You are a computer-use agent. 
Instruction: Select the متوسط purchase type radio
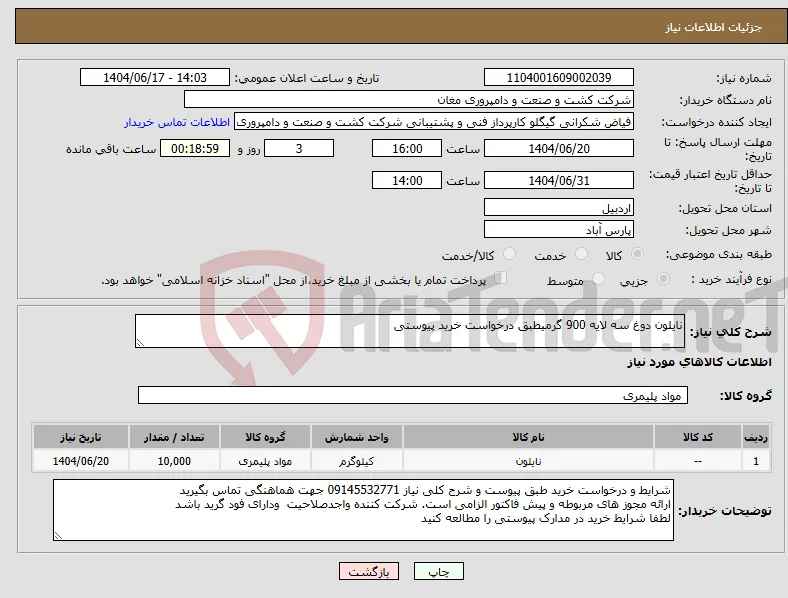click(x=598, y=279)
